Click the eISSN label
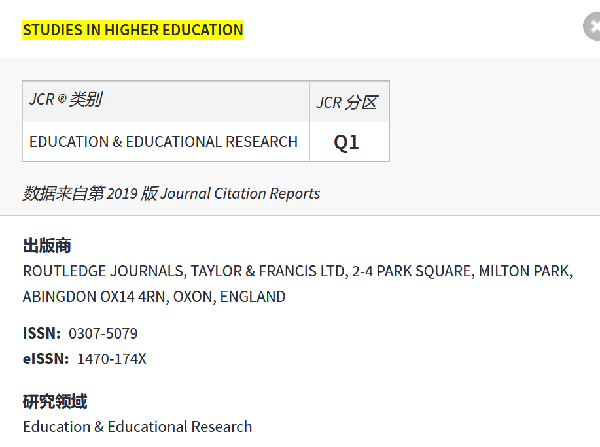The width and height of the screenshot is (600, 447). [x=46, y=359]
